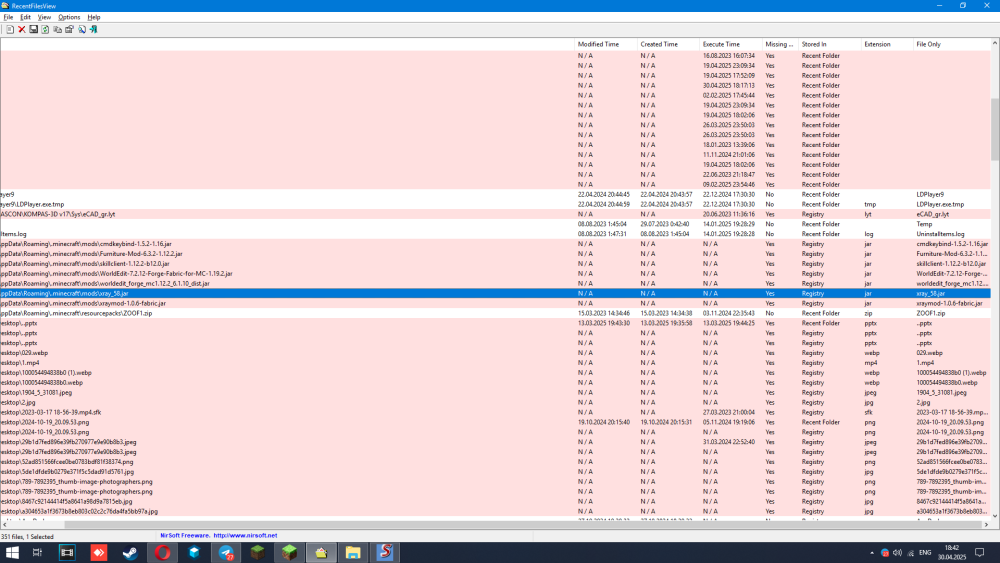Click the Find magnifier toolbar icon

82,29
